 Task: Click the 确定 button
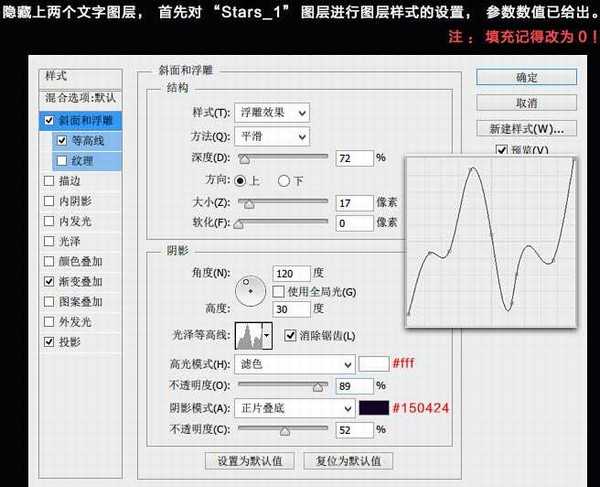point(527,78)
